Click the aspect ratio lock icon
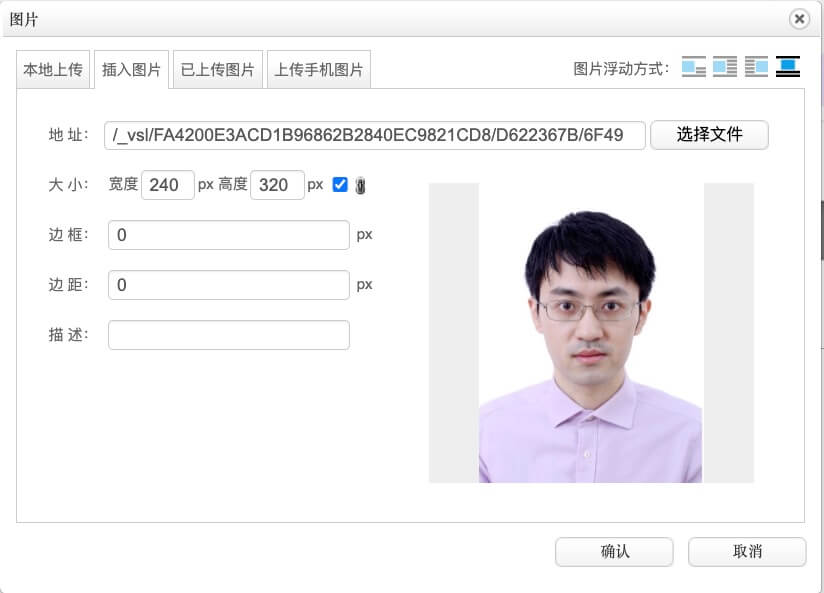This screenshot has width=824, height=593. click(x=361, y=185)
